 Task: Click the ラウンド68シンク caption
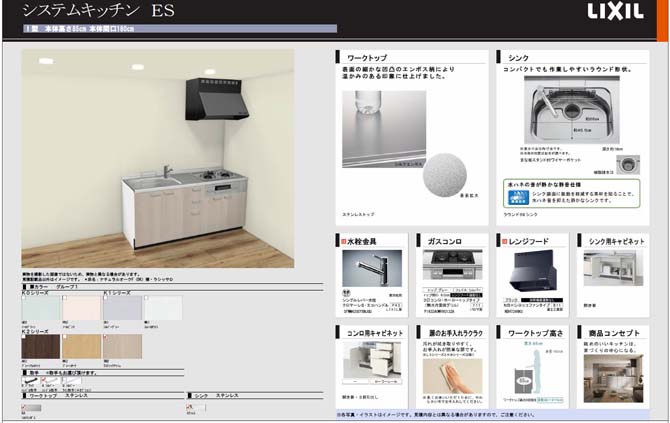[520, 214]
